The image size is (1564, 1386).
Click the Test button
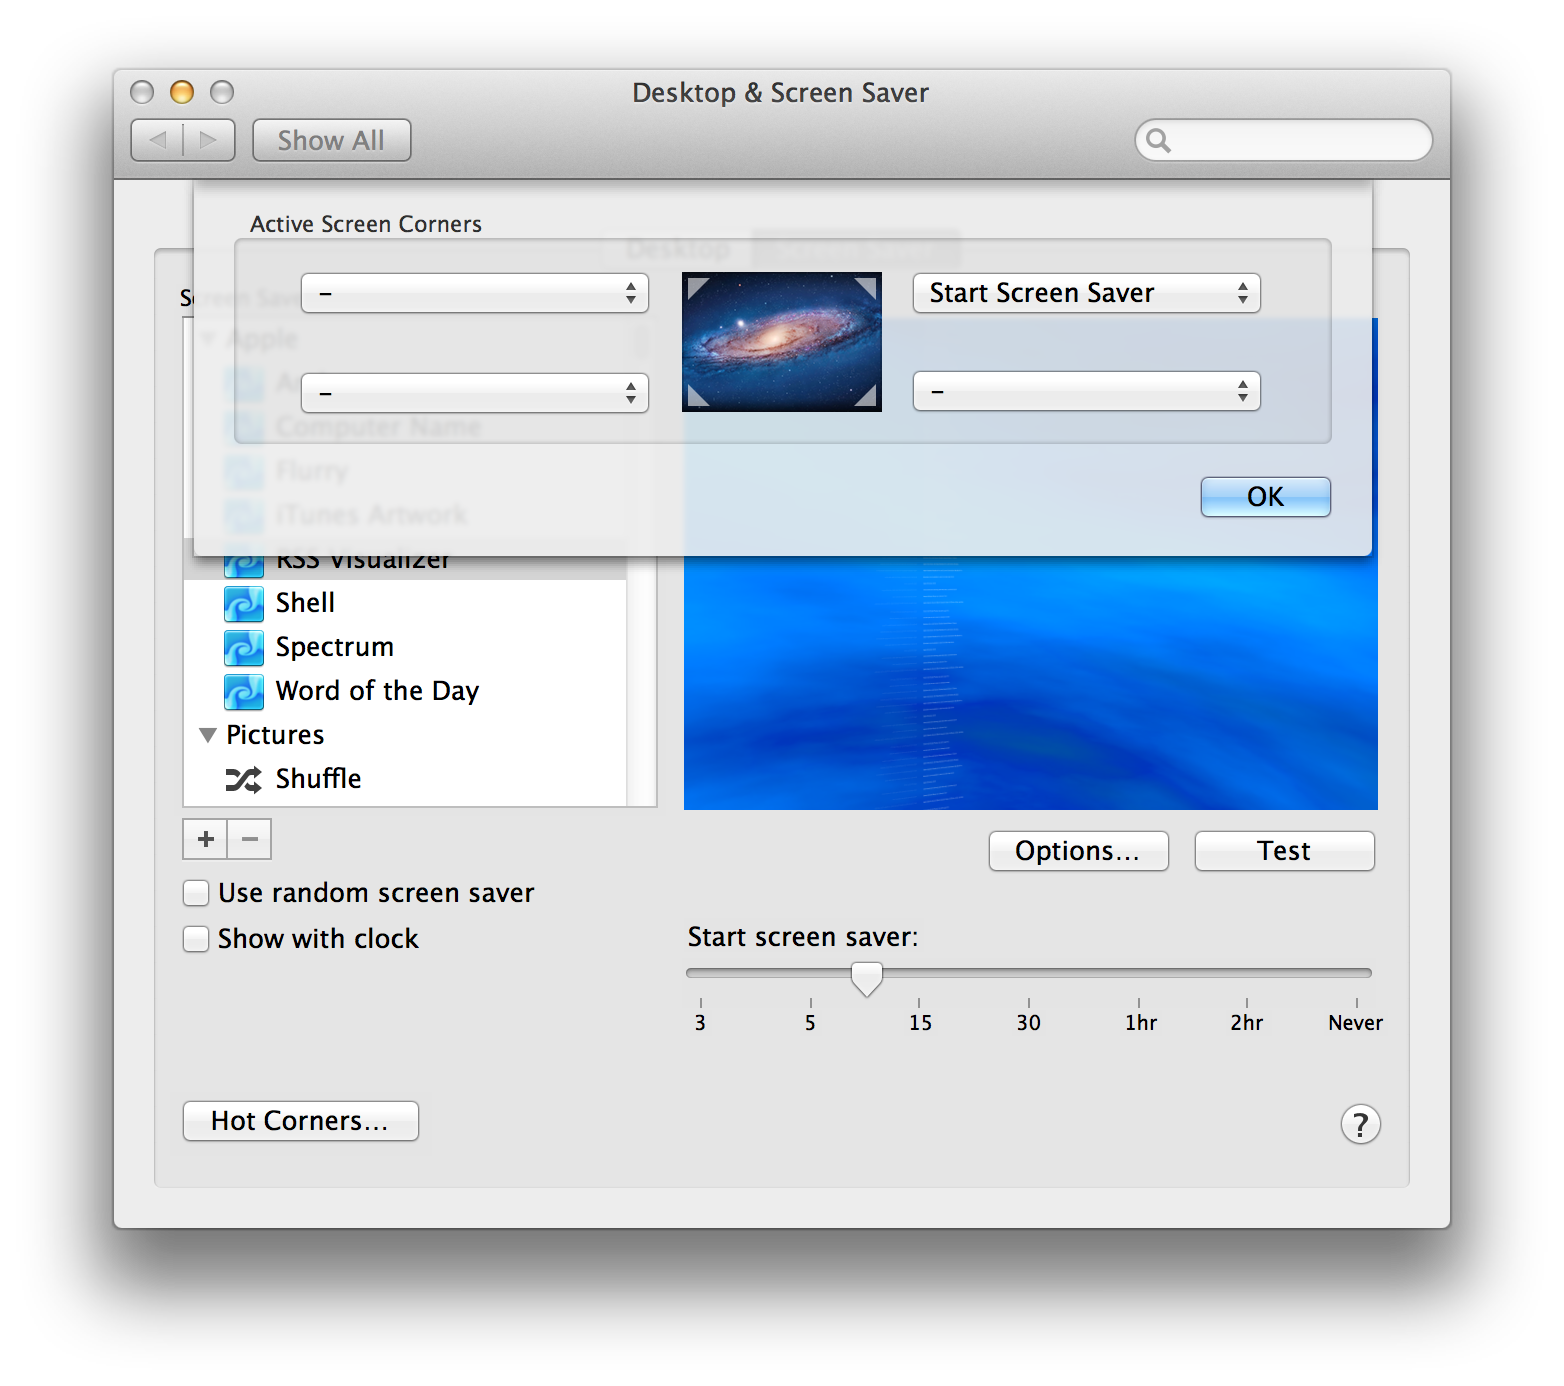point(1285,851)
